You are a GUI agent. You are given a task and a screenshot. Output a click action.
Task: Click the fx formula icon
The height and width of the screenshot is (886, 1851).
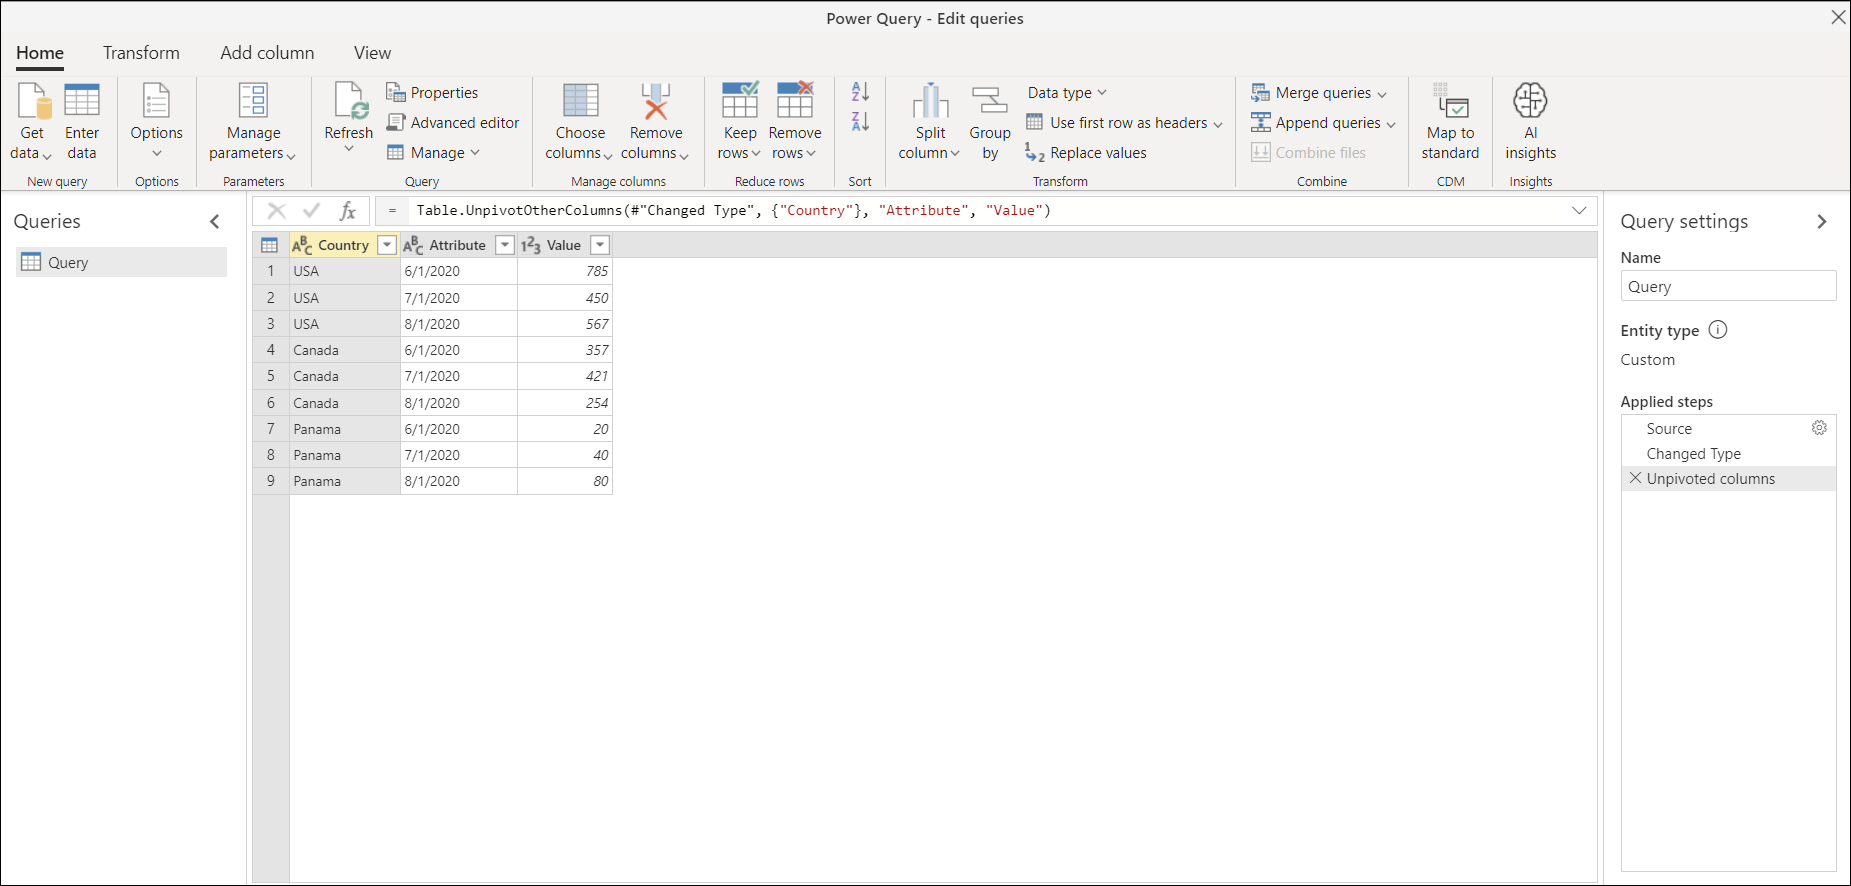[x=347, y=210]
